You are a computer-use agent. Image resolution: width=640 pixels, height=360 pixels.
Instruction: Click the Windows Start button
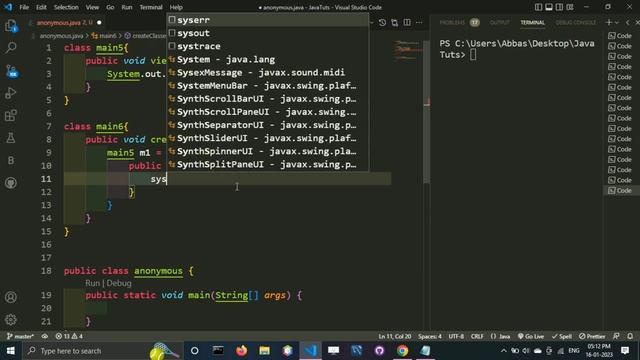click(11, 351)
